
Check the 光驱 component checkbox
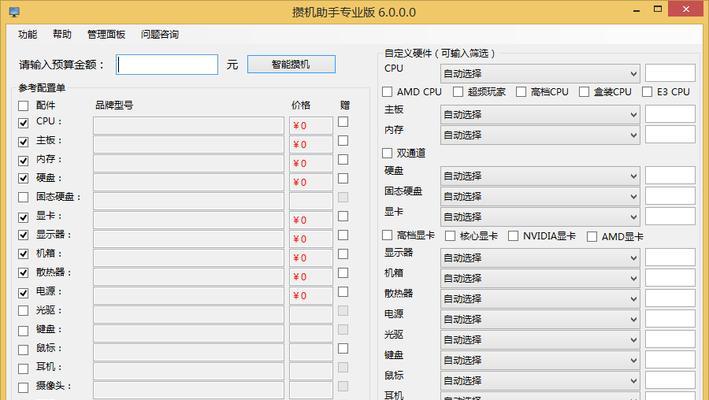tap(23, 311)
